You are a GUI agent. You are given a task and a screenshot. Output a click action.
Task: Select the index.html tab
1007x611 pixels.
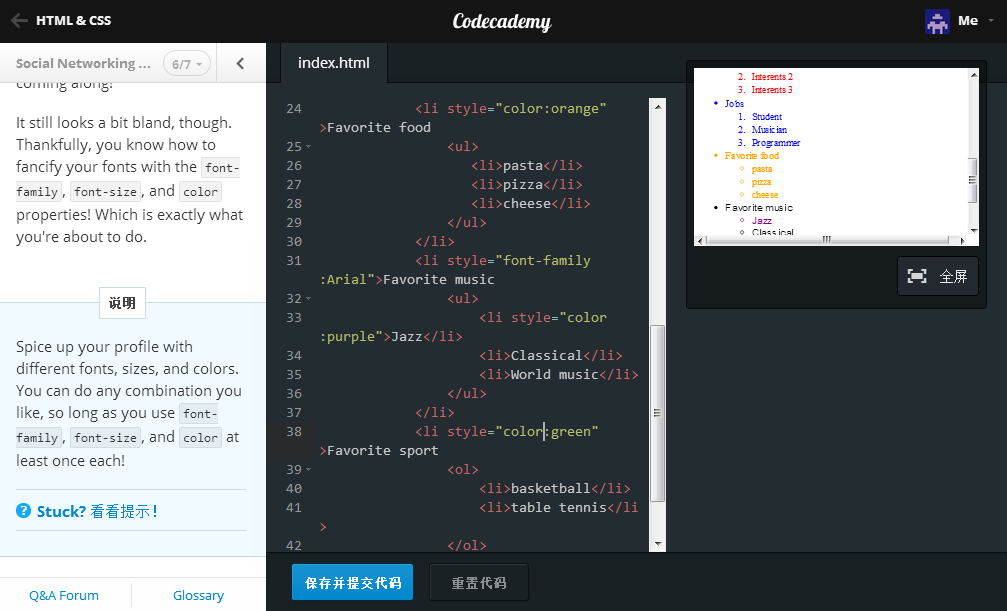(333, 61)
